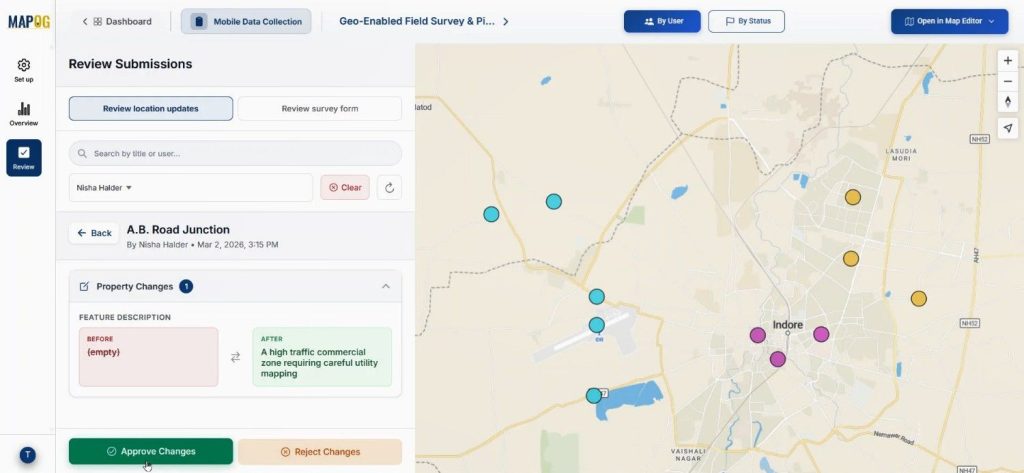Select the upper cyan marker near top road
Screen dimensions: 1024x473
[x=554, y=201]
